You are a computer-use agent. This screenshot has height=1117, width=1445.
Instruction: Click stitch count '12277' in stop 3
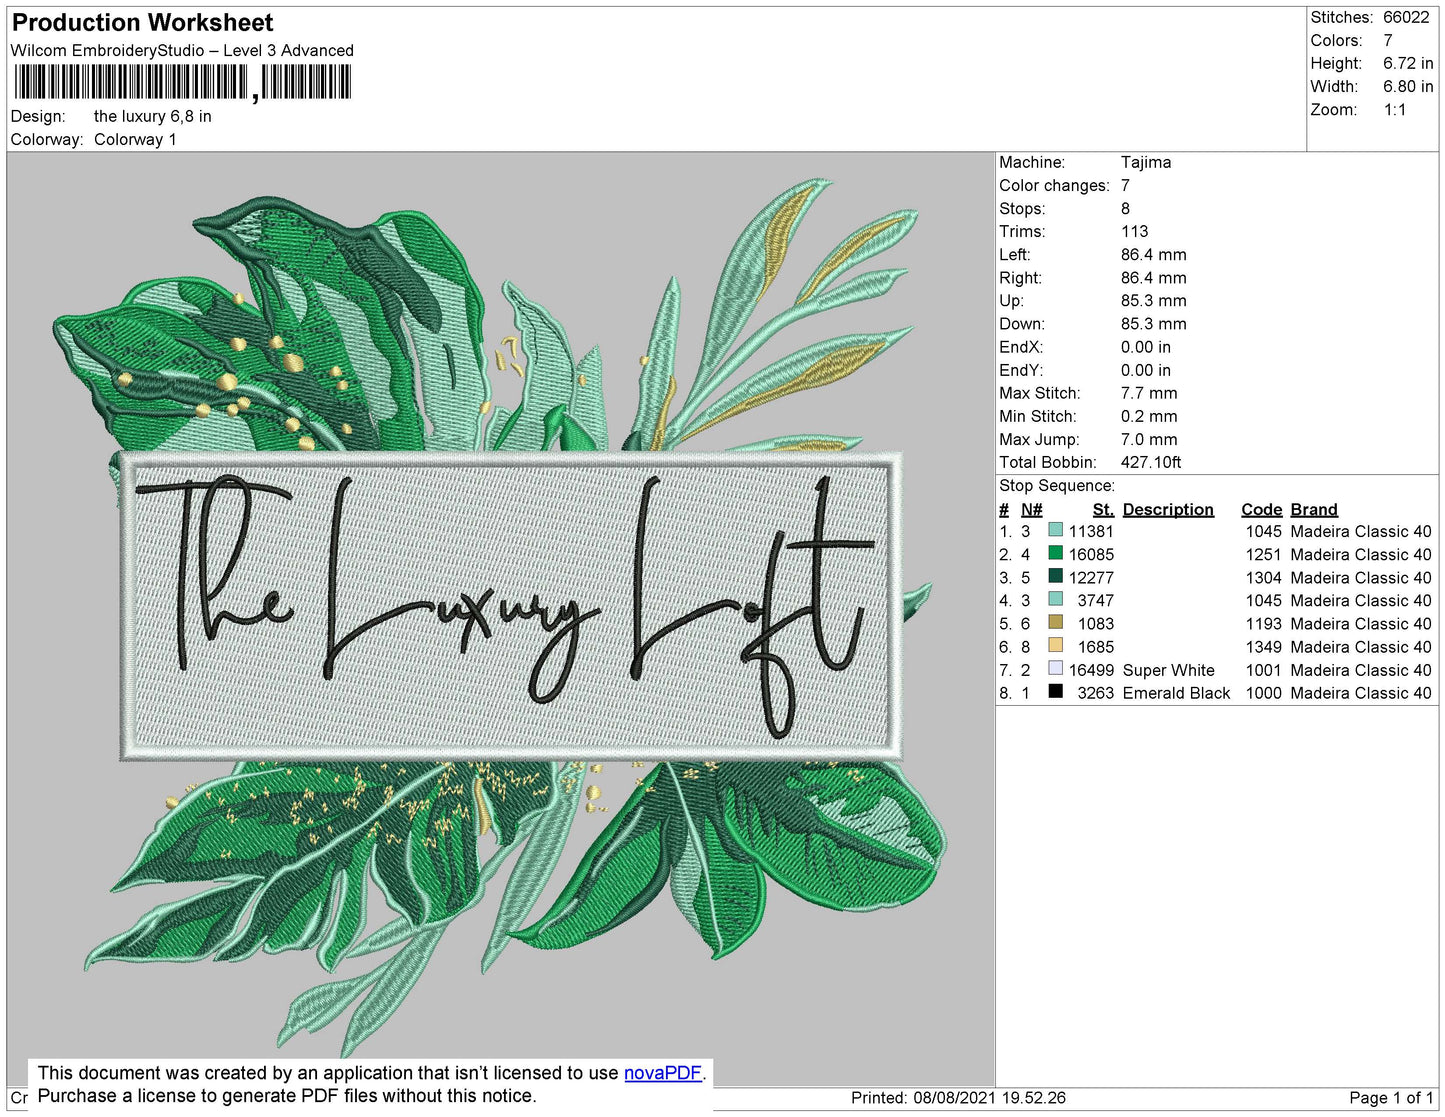(1091, 577)
